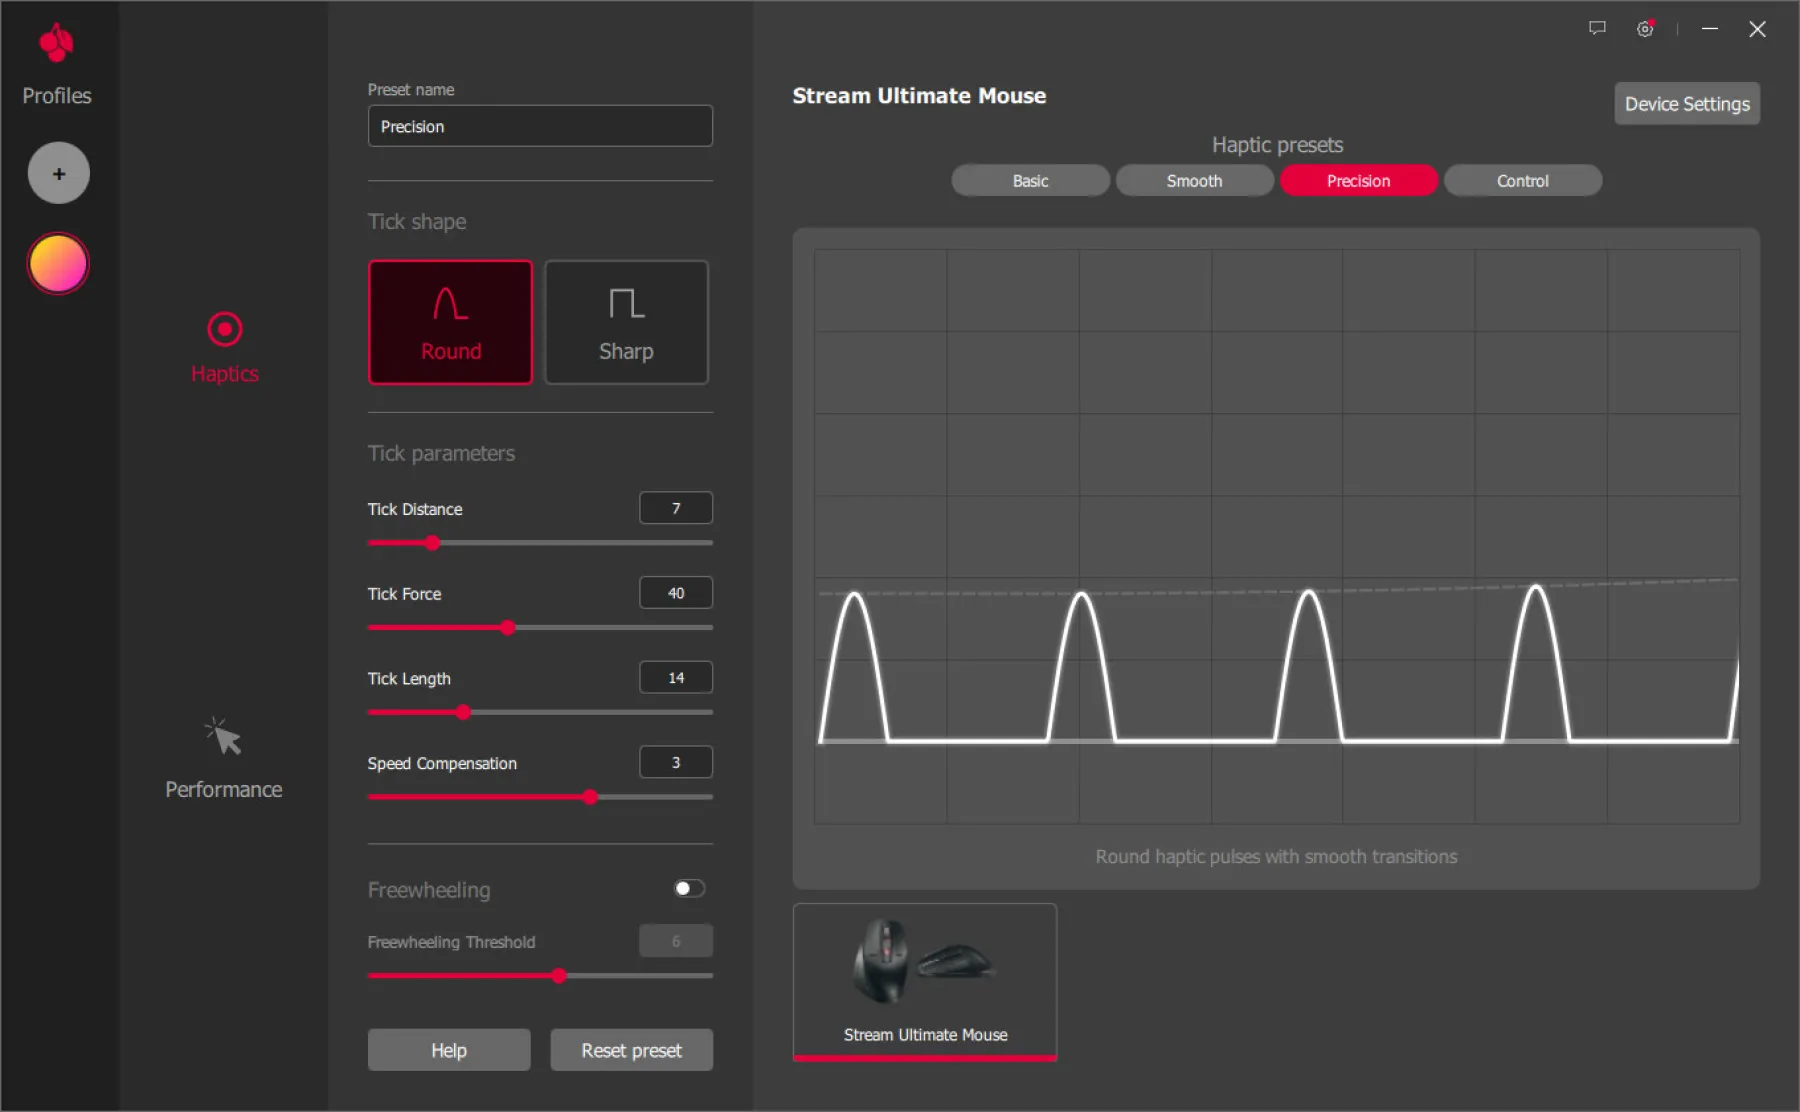Viewport: 1800px width, 1112px height.
Task: Switch to the Basic haptic preset
Action: (x=1030, y=181)
